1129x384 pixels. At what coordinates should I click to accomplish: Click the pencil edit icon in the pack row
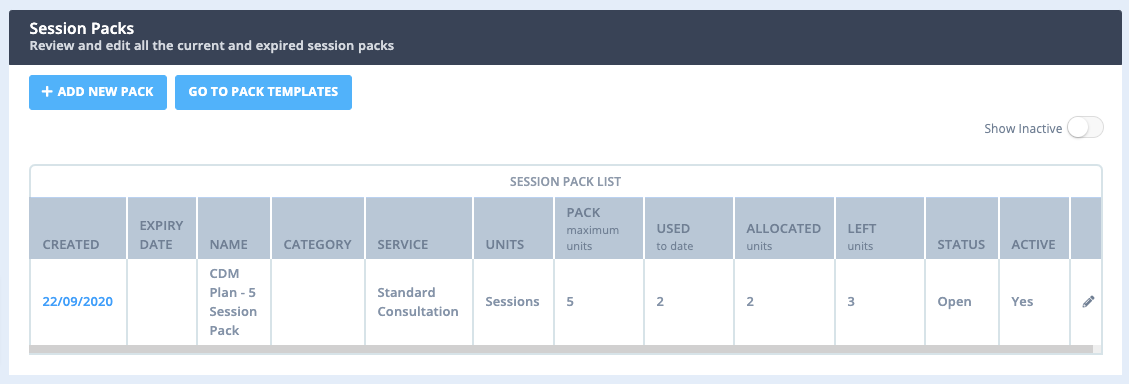click(1088, 302)
